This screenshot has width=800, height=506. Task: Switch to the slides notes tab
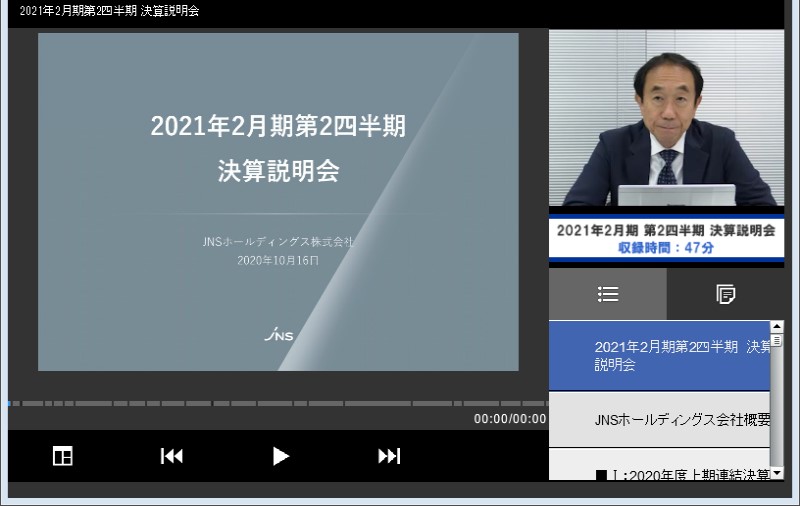(725, 294)
